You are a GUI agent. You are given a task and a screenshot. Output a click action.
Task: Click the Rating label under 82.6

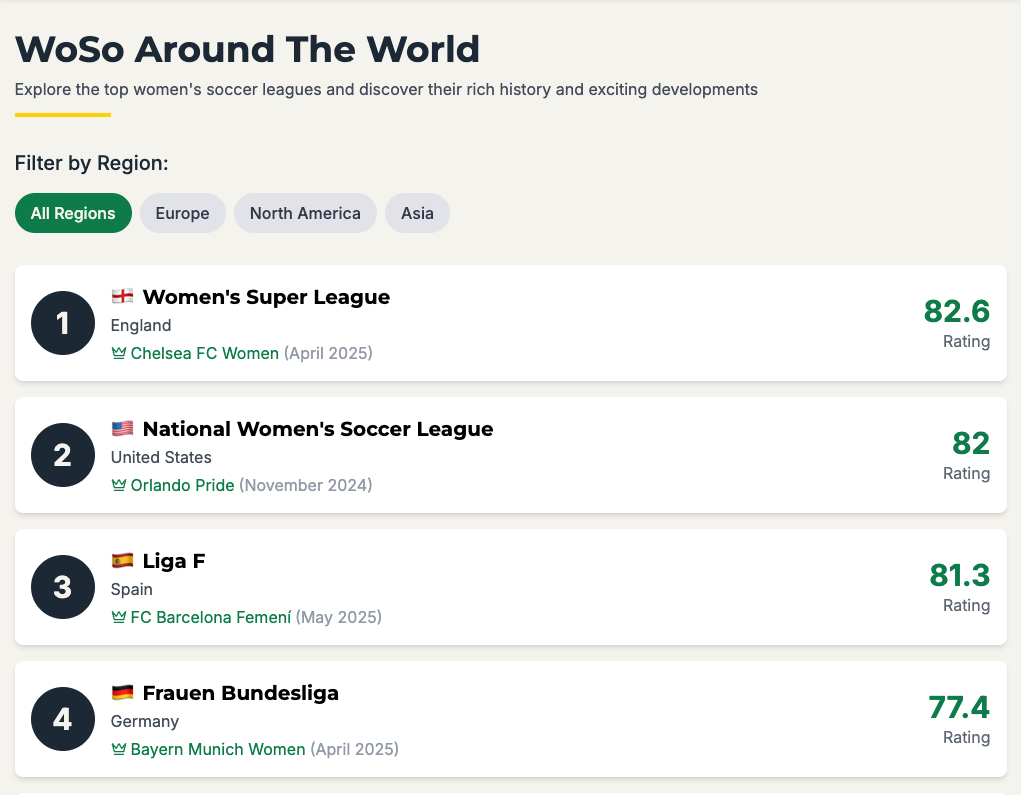(966, 342)
